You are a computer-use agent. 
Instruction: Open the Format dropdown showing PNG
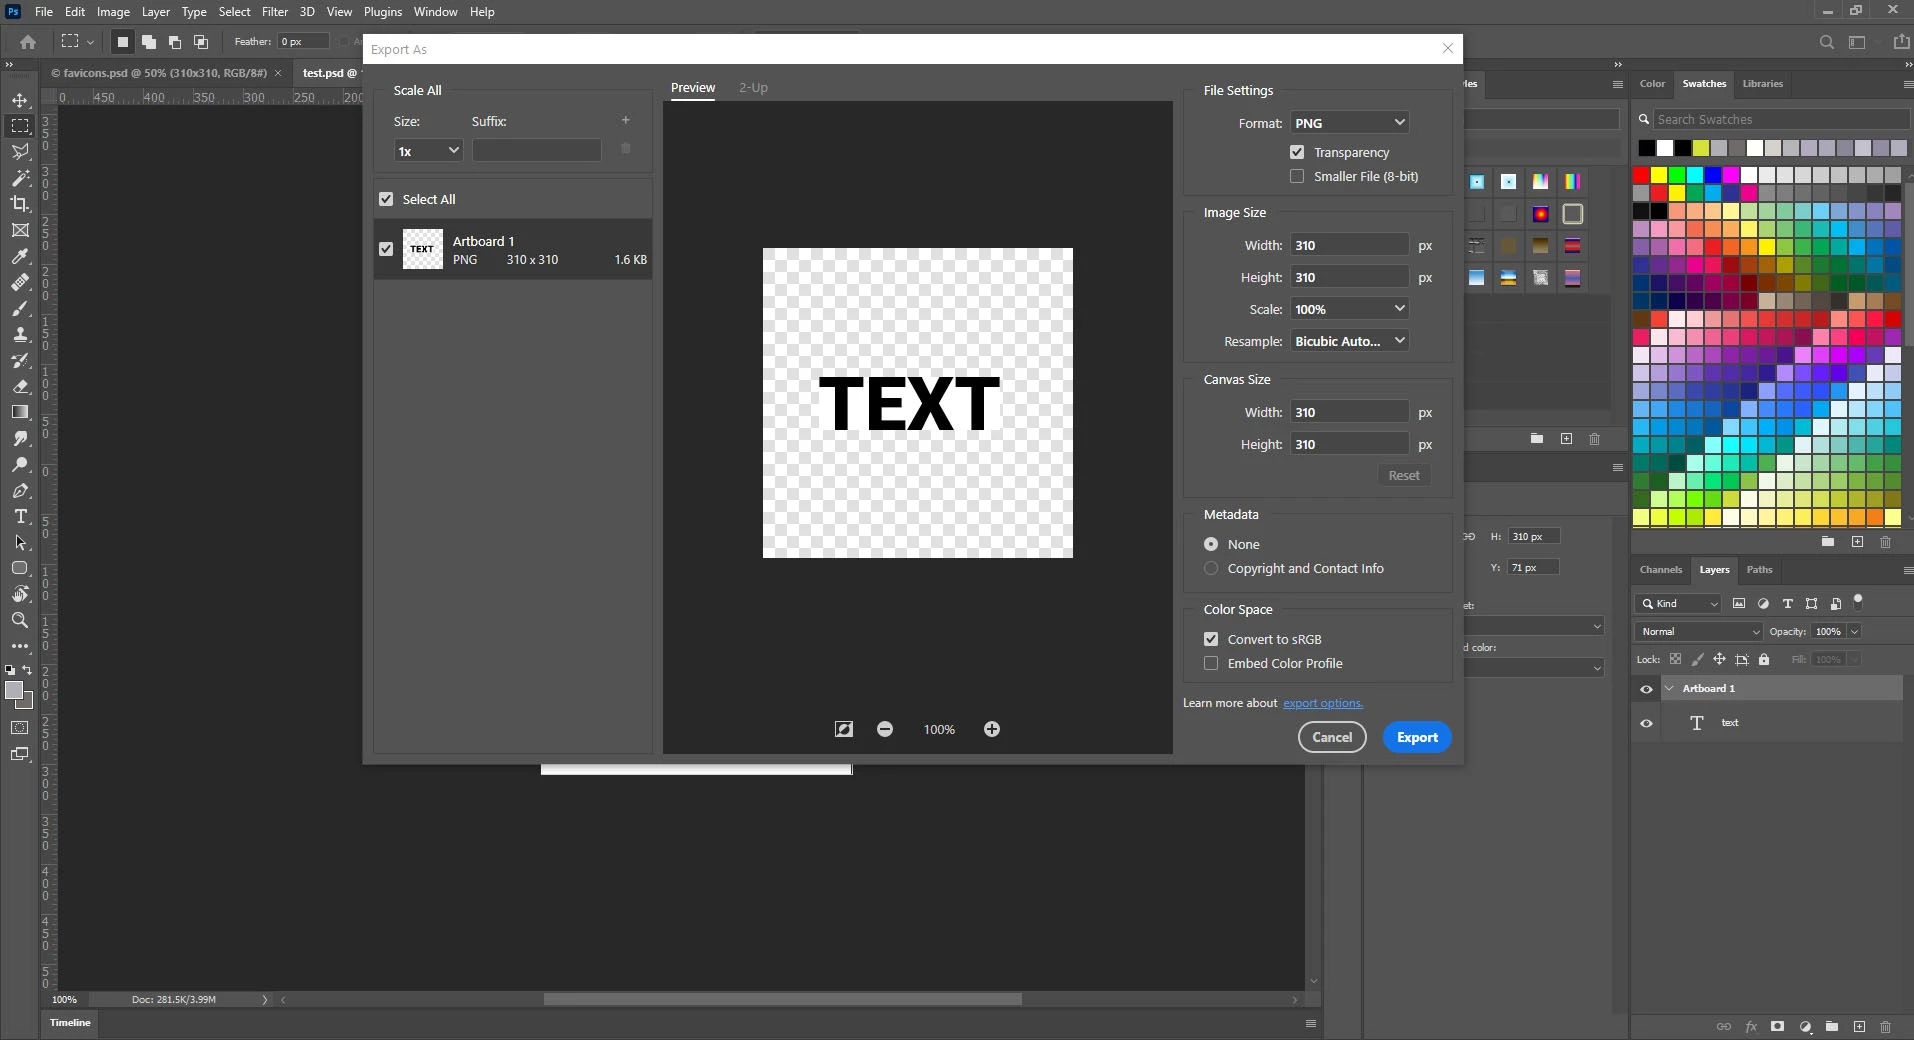(x=1349, y=122)
